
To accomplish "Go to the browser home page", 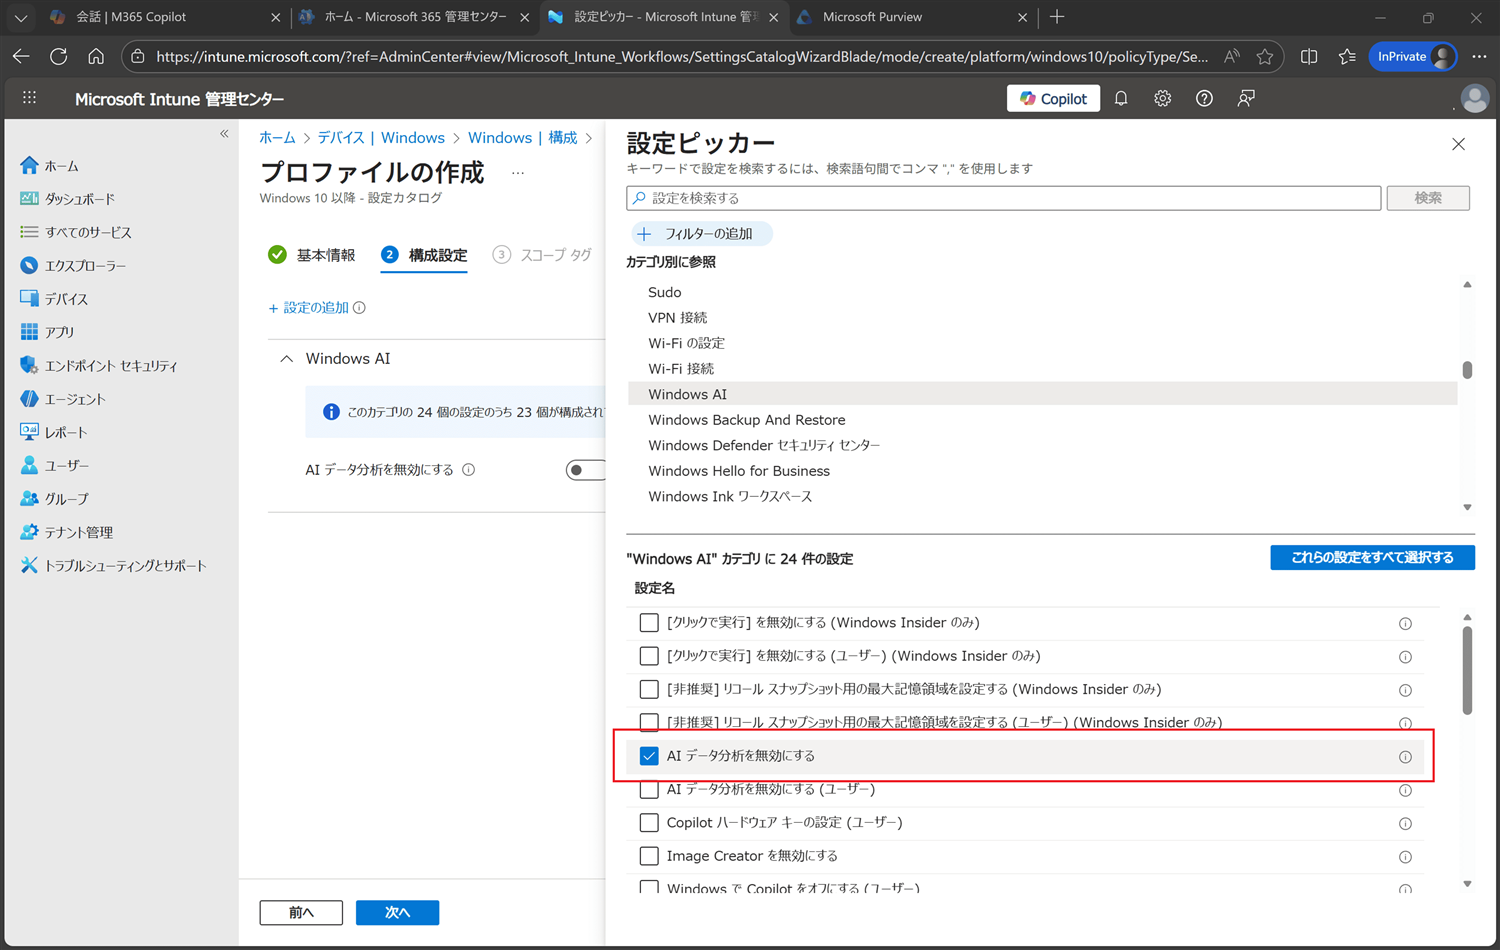I will point(96,57).
